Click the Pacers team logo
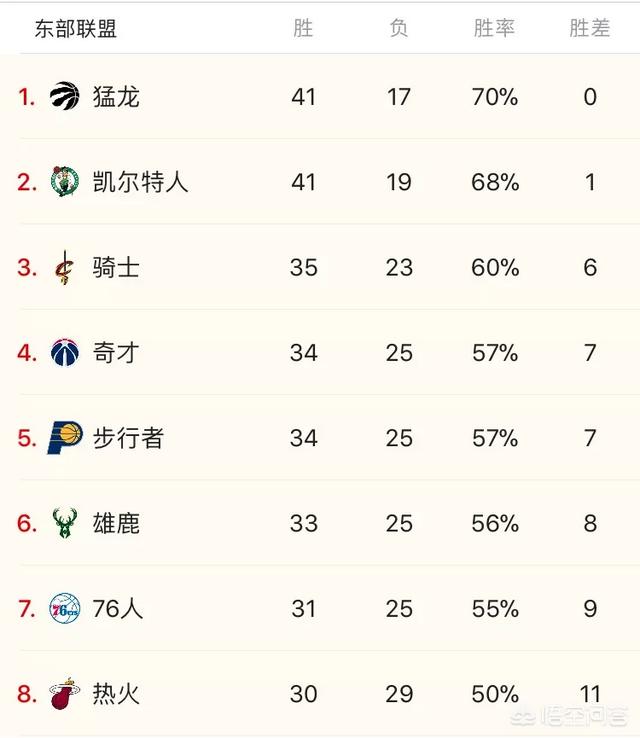Screen dimensions: 640x738 pos(65,438)
